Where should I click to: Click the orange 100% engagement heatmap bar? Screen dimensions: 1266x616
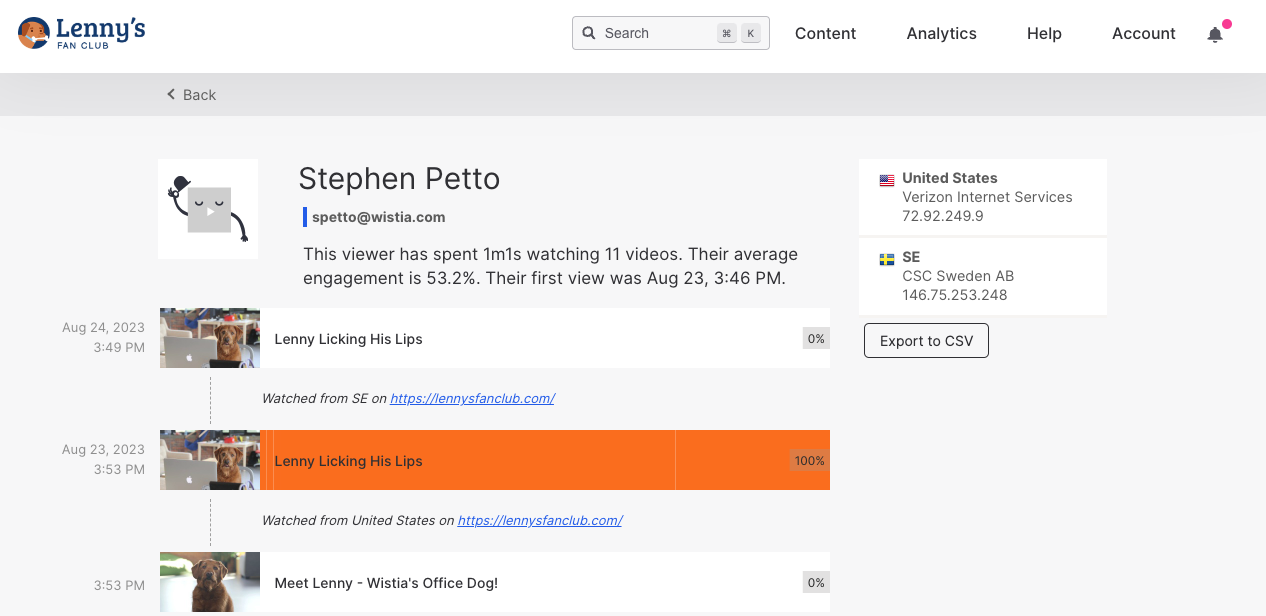545,460
